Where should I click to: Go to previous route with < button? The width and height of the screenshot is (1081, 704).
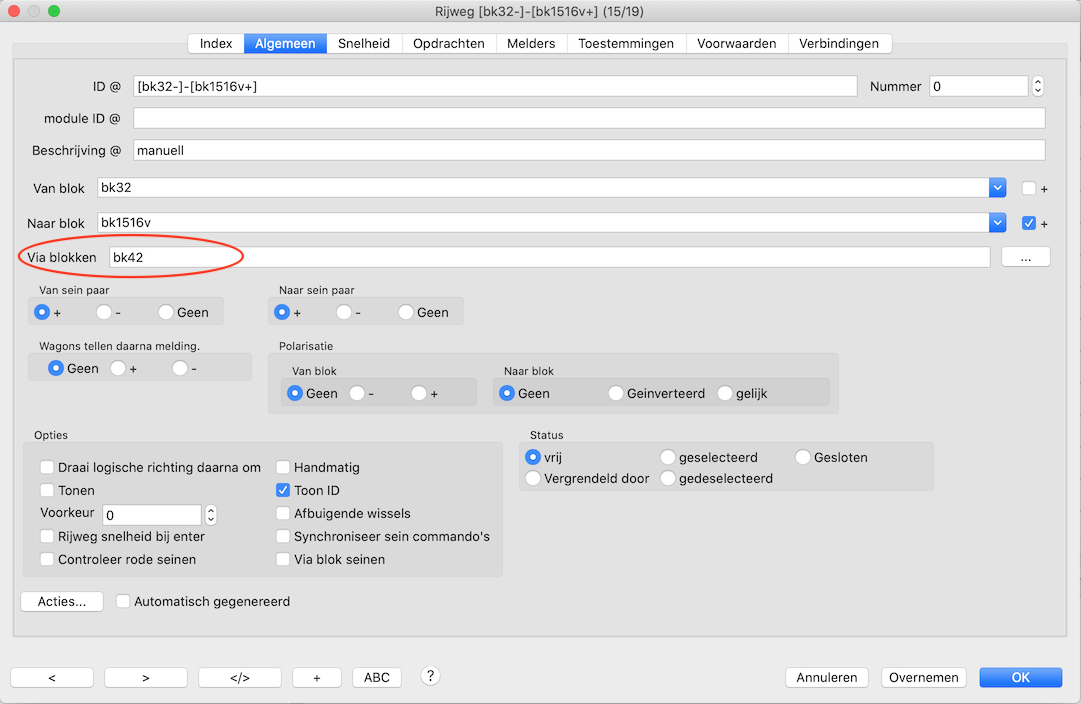pyautogui.click(x=52, y=677)
